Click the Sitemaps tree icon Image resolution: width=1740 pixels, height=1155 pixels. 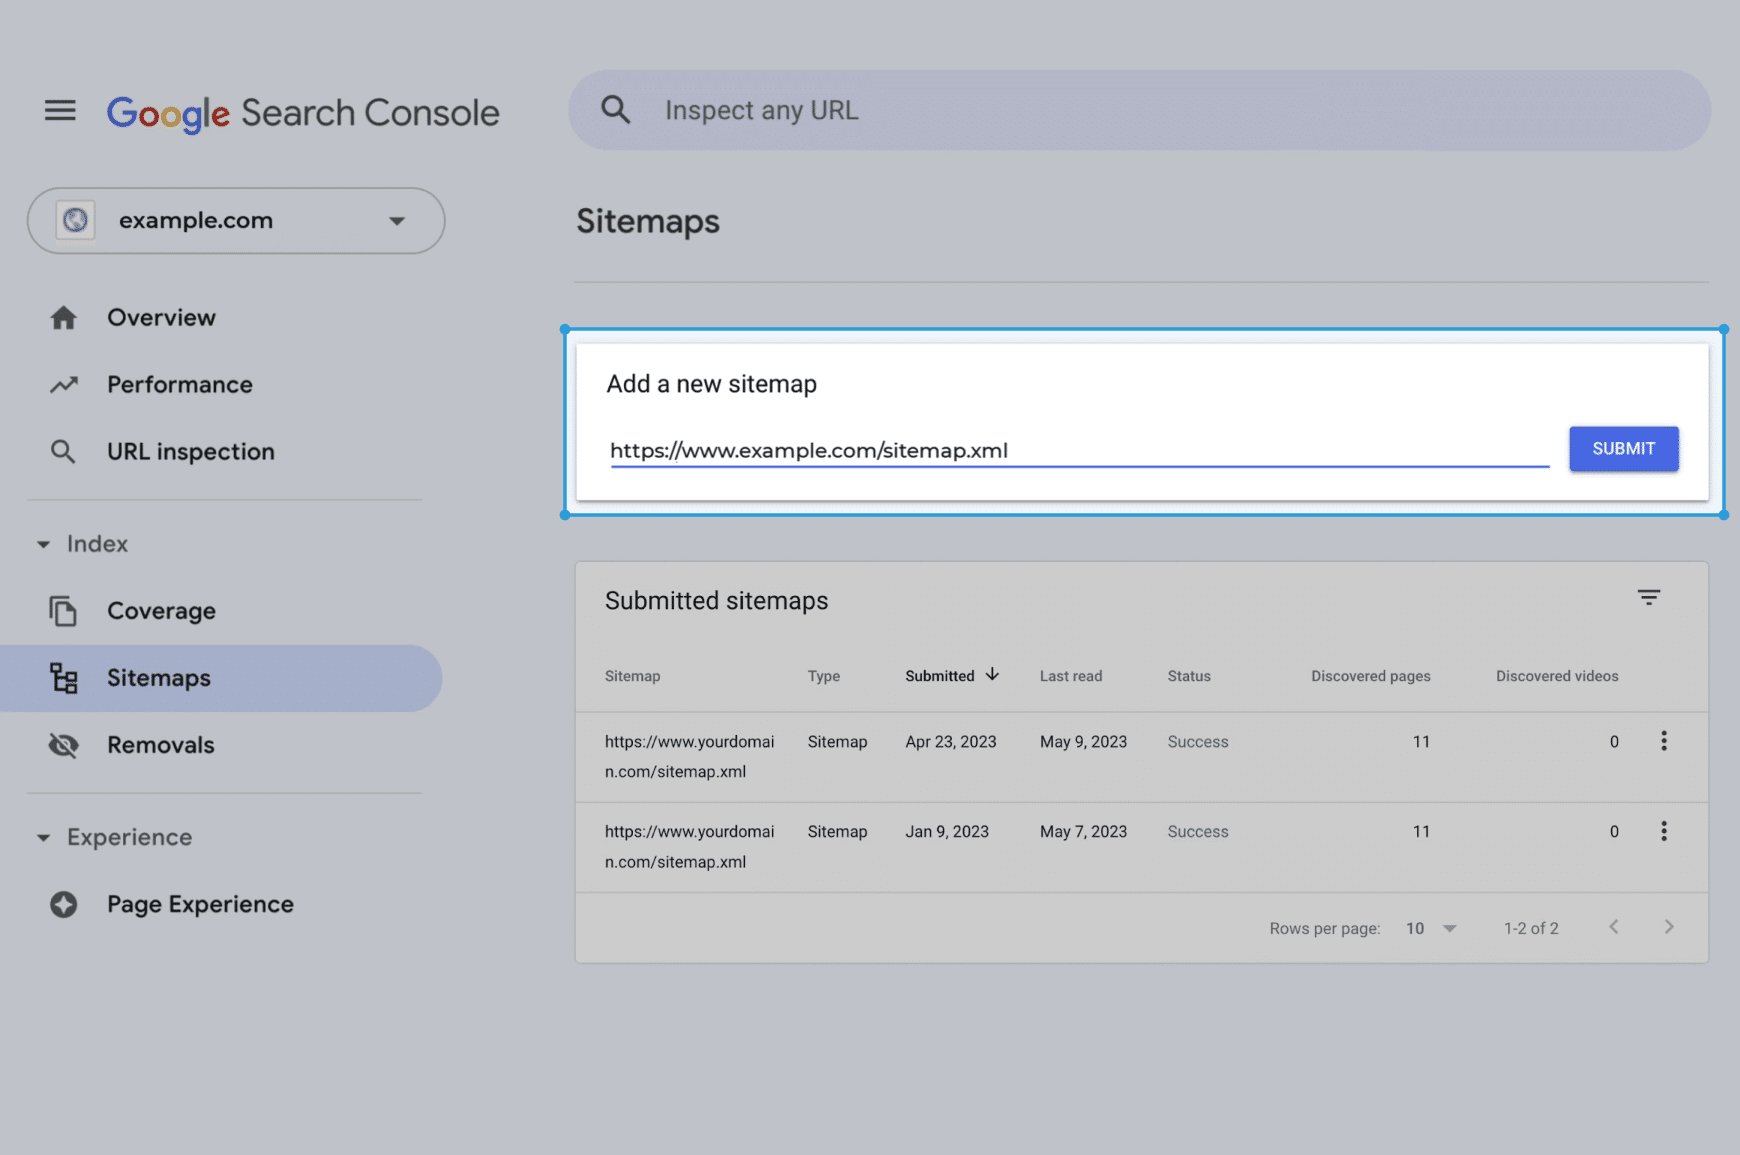click(x=64, y=678)
